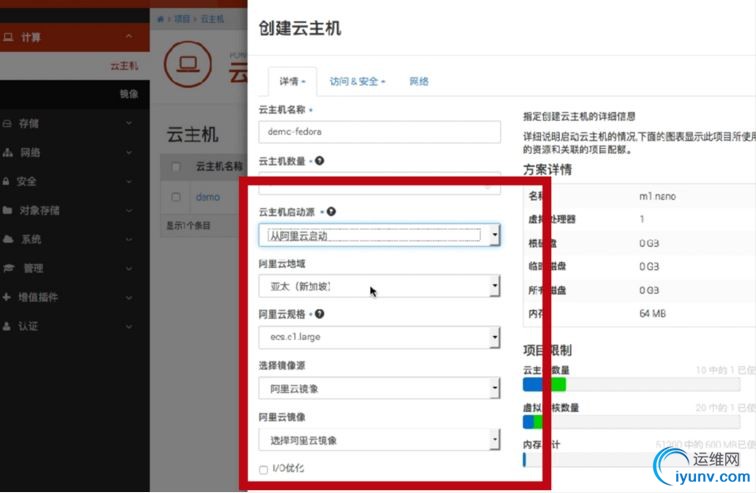756x493 pixels.
Task: Expand the 安全 section chevron
Action: coord(129,182)
